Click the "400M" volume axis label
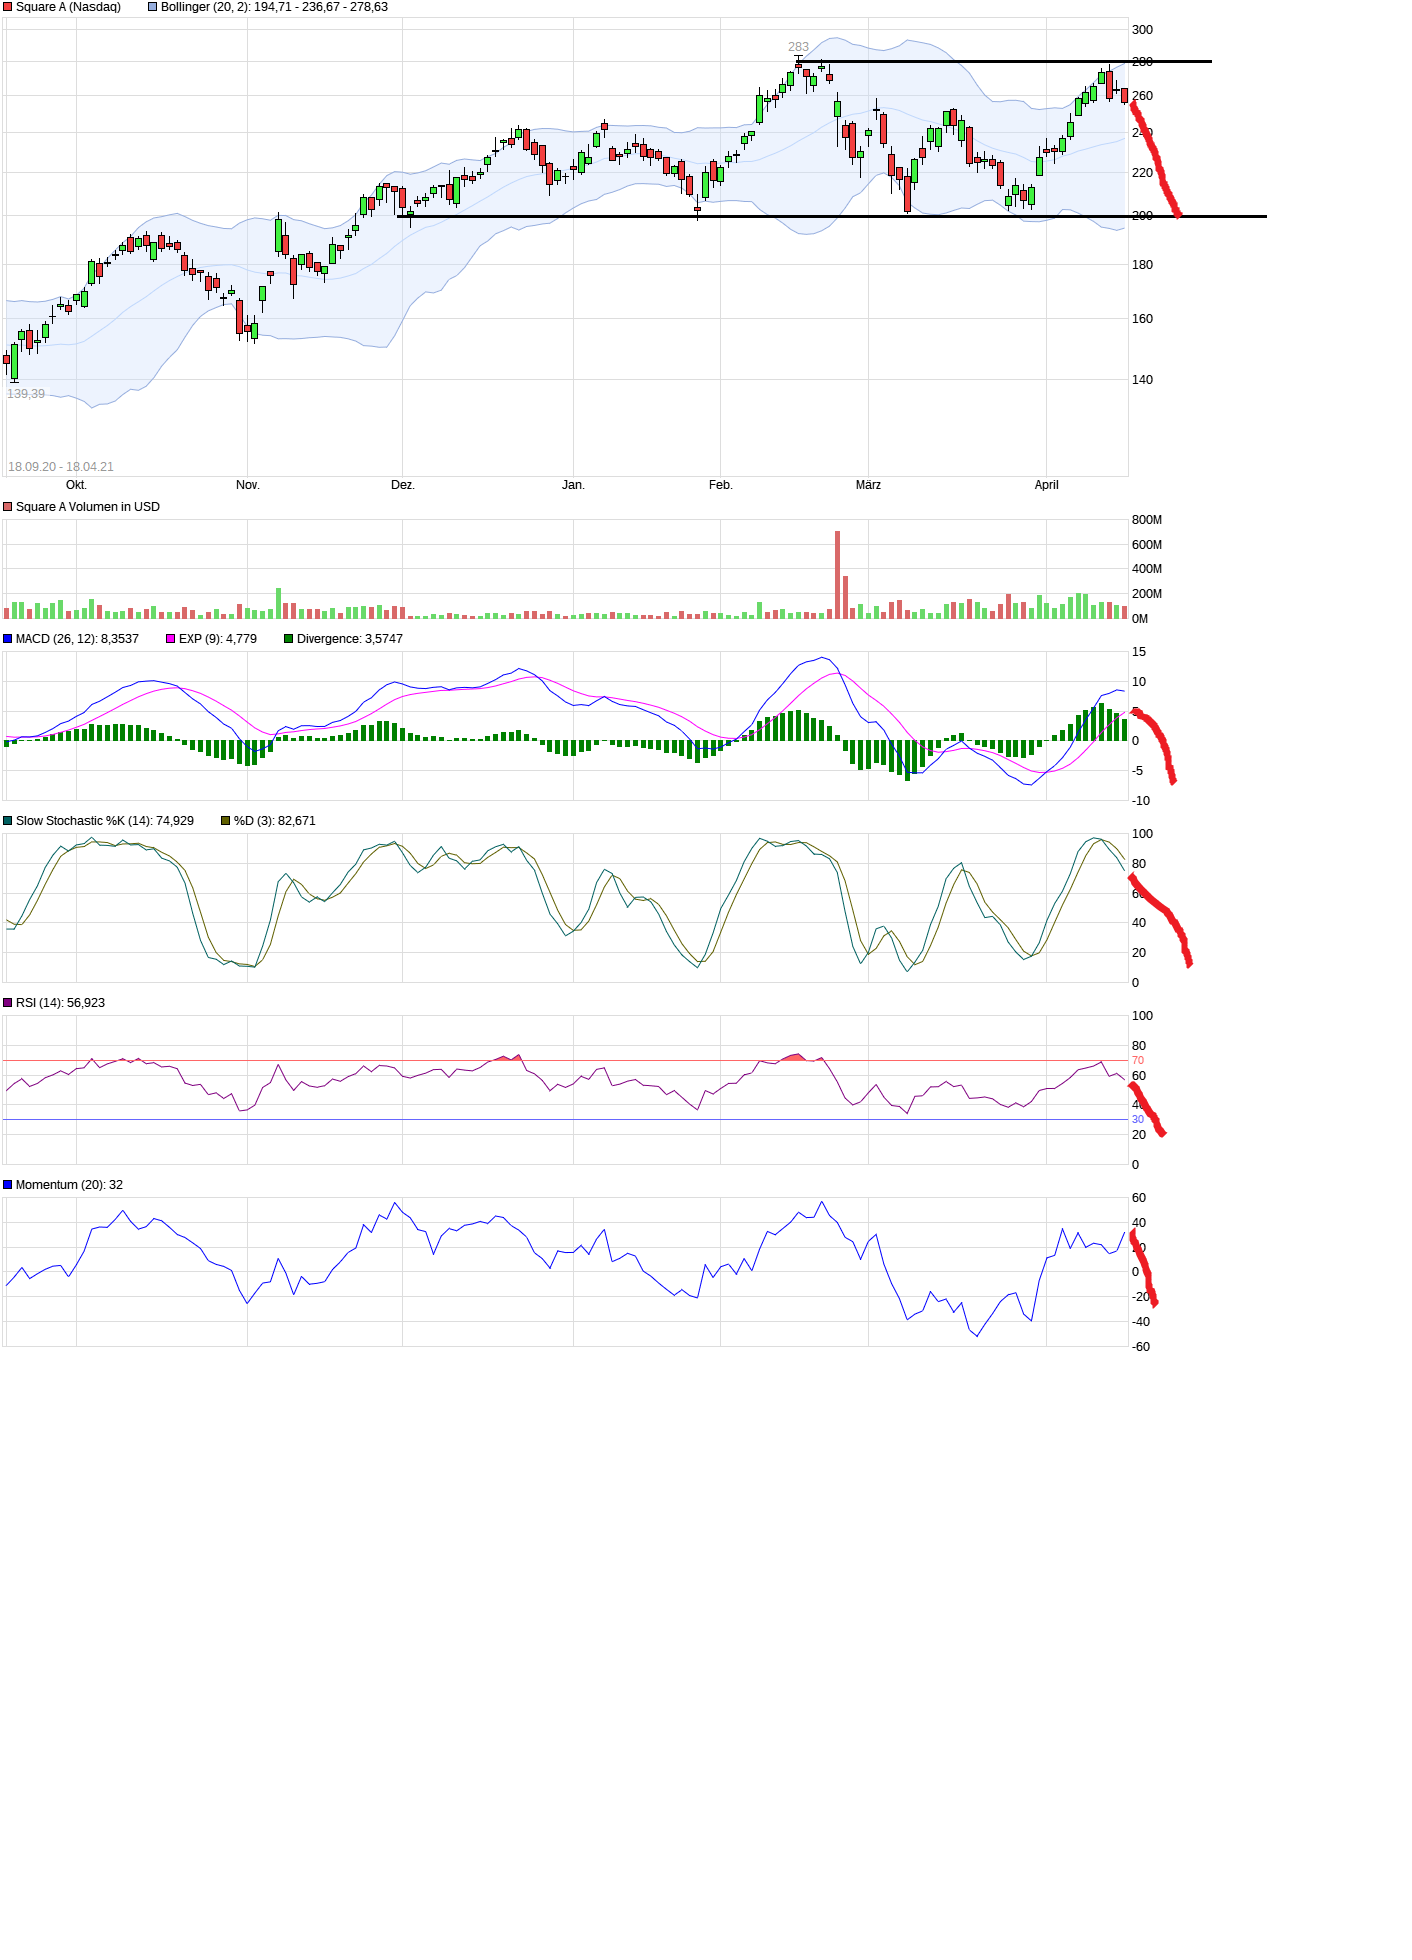The image size is (1412, 1960). [1147, 569]
